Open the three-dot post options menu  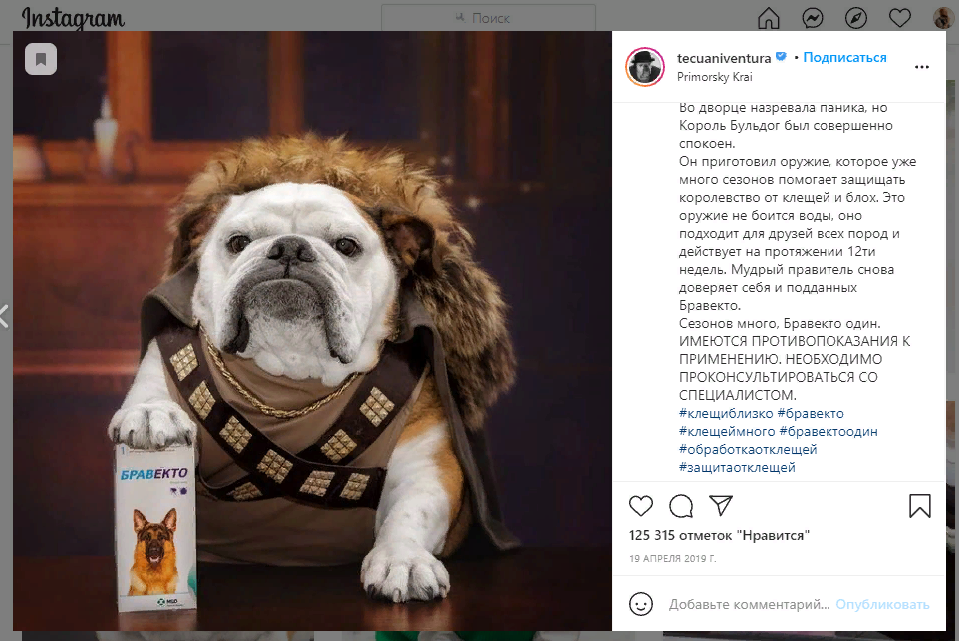(922, 67)
